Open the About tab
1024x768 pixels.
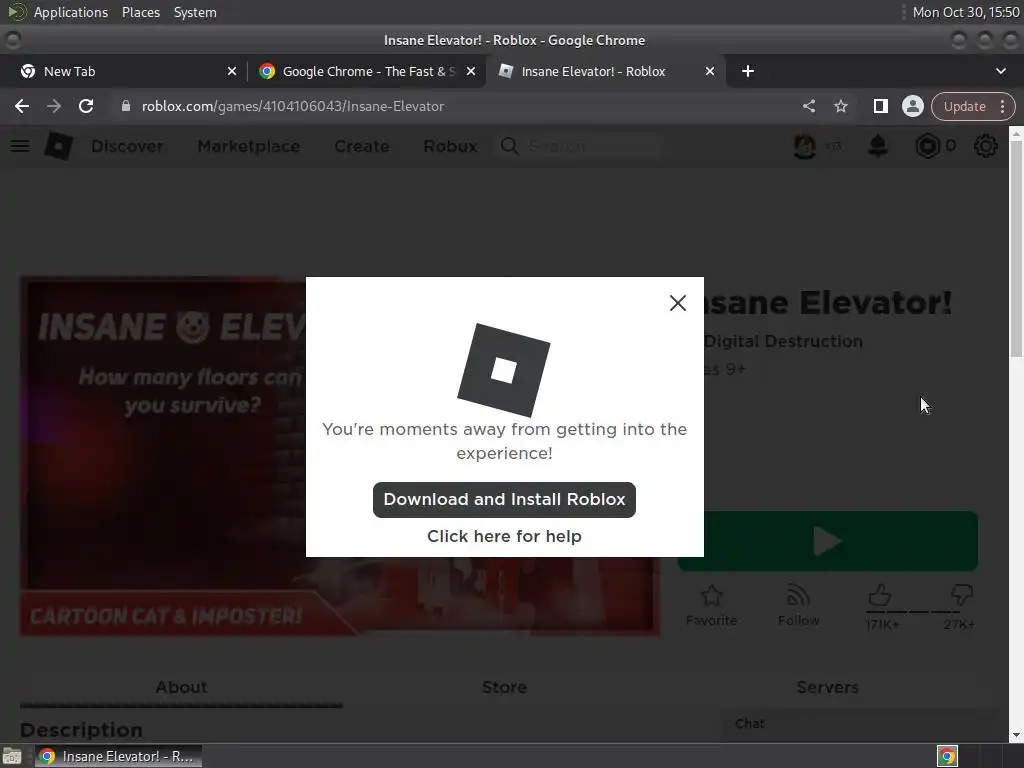pyautogui.click(x=181, y=687)
